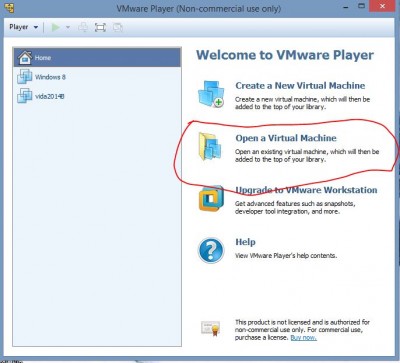Click the green Play virtual machine button

tap(56, 27)
